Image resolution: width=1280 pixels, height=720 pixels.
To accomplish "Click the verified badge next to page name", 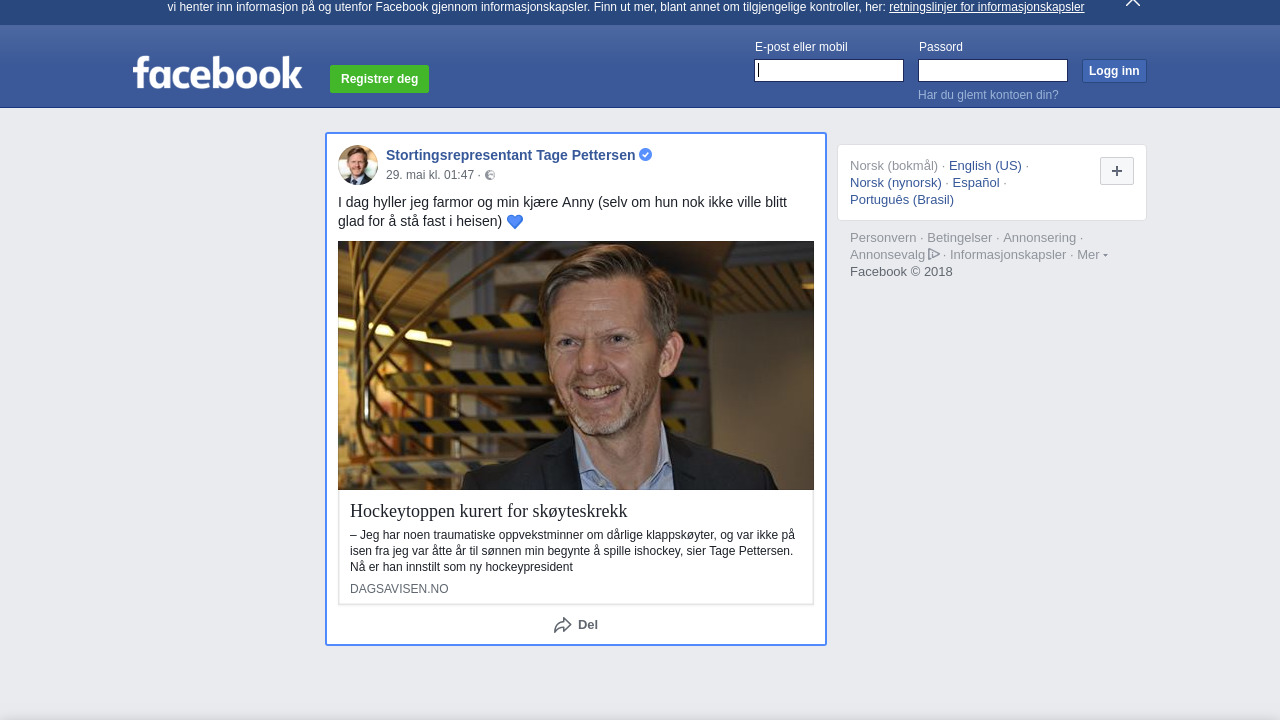I will coord(646,155).
